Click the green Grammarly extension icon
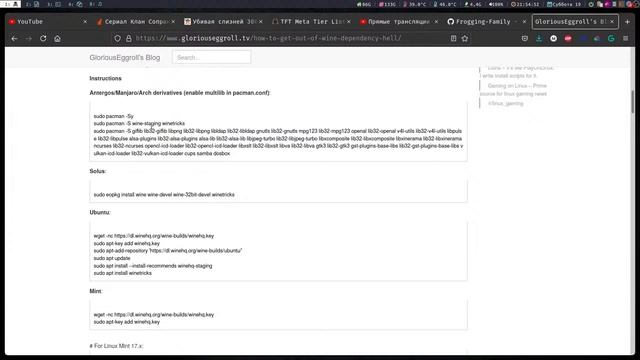 [611, 38]
